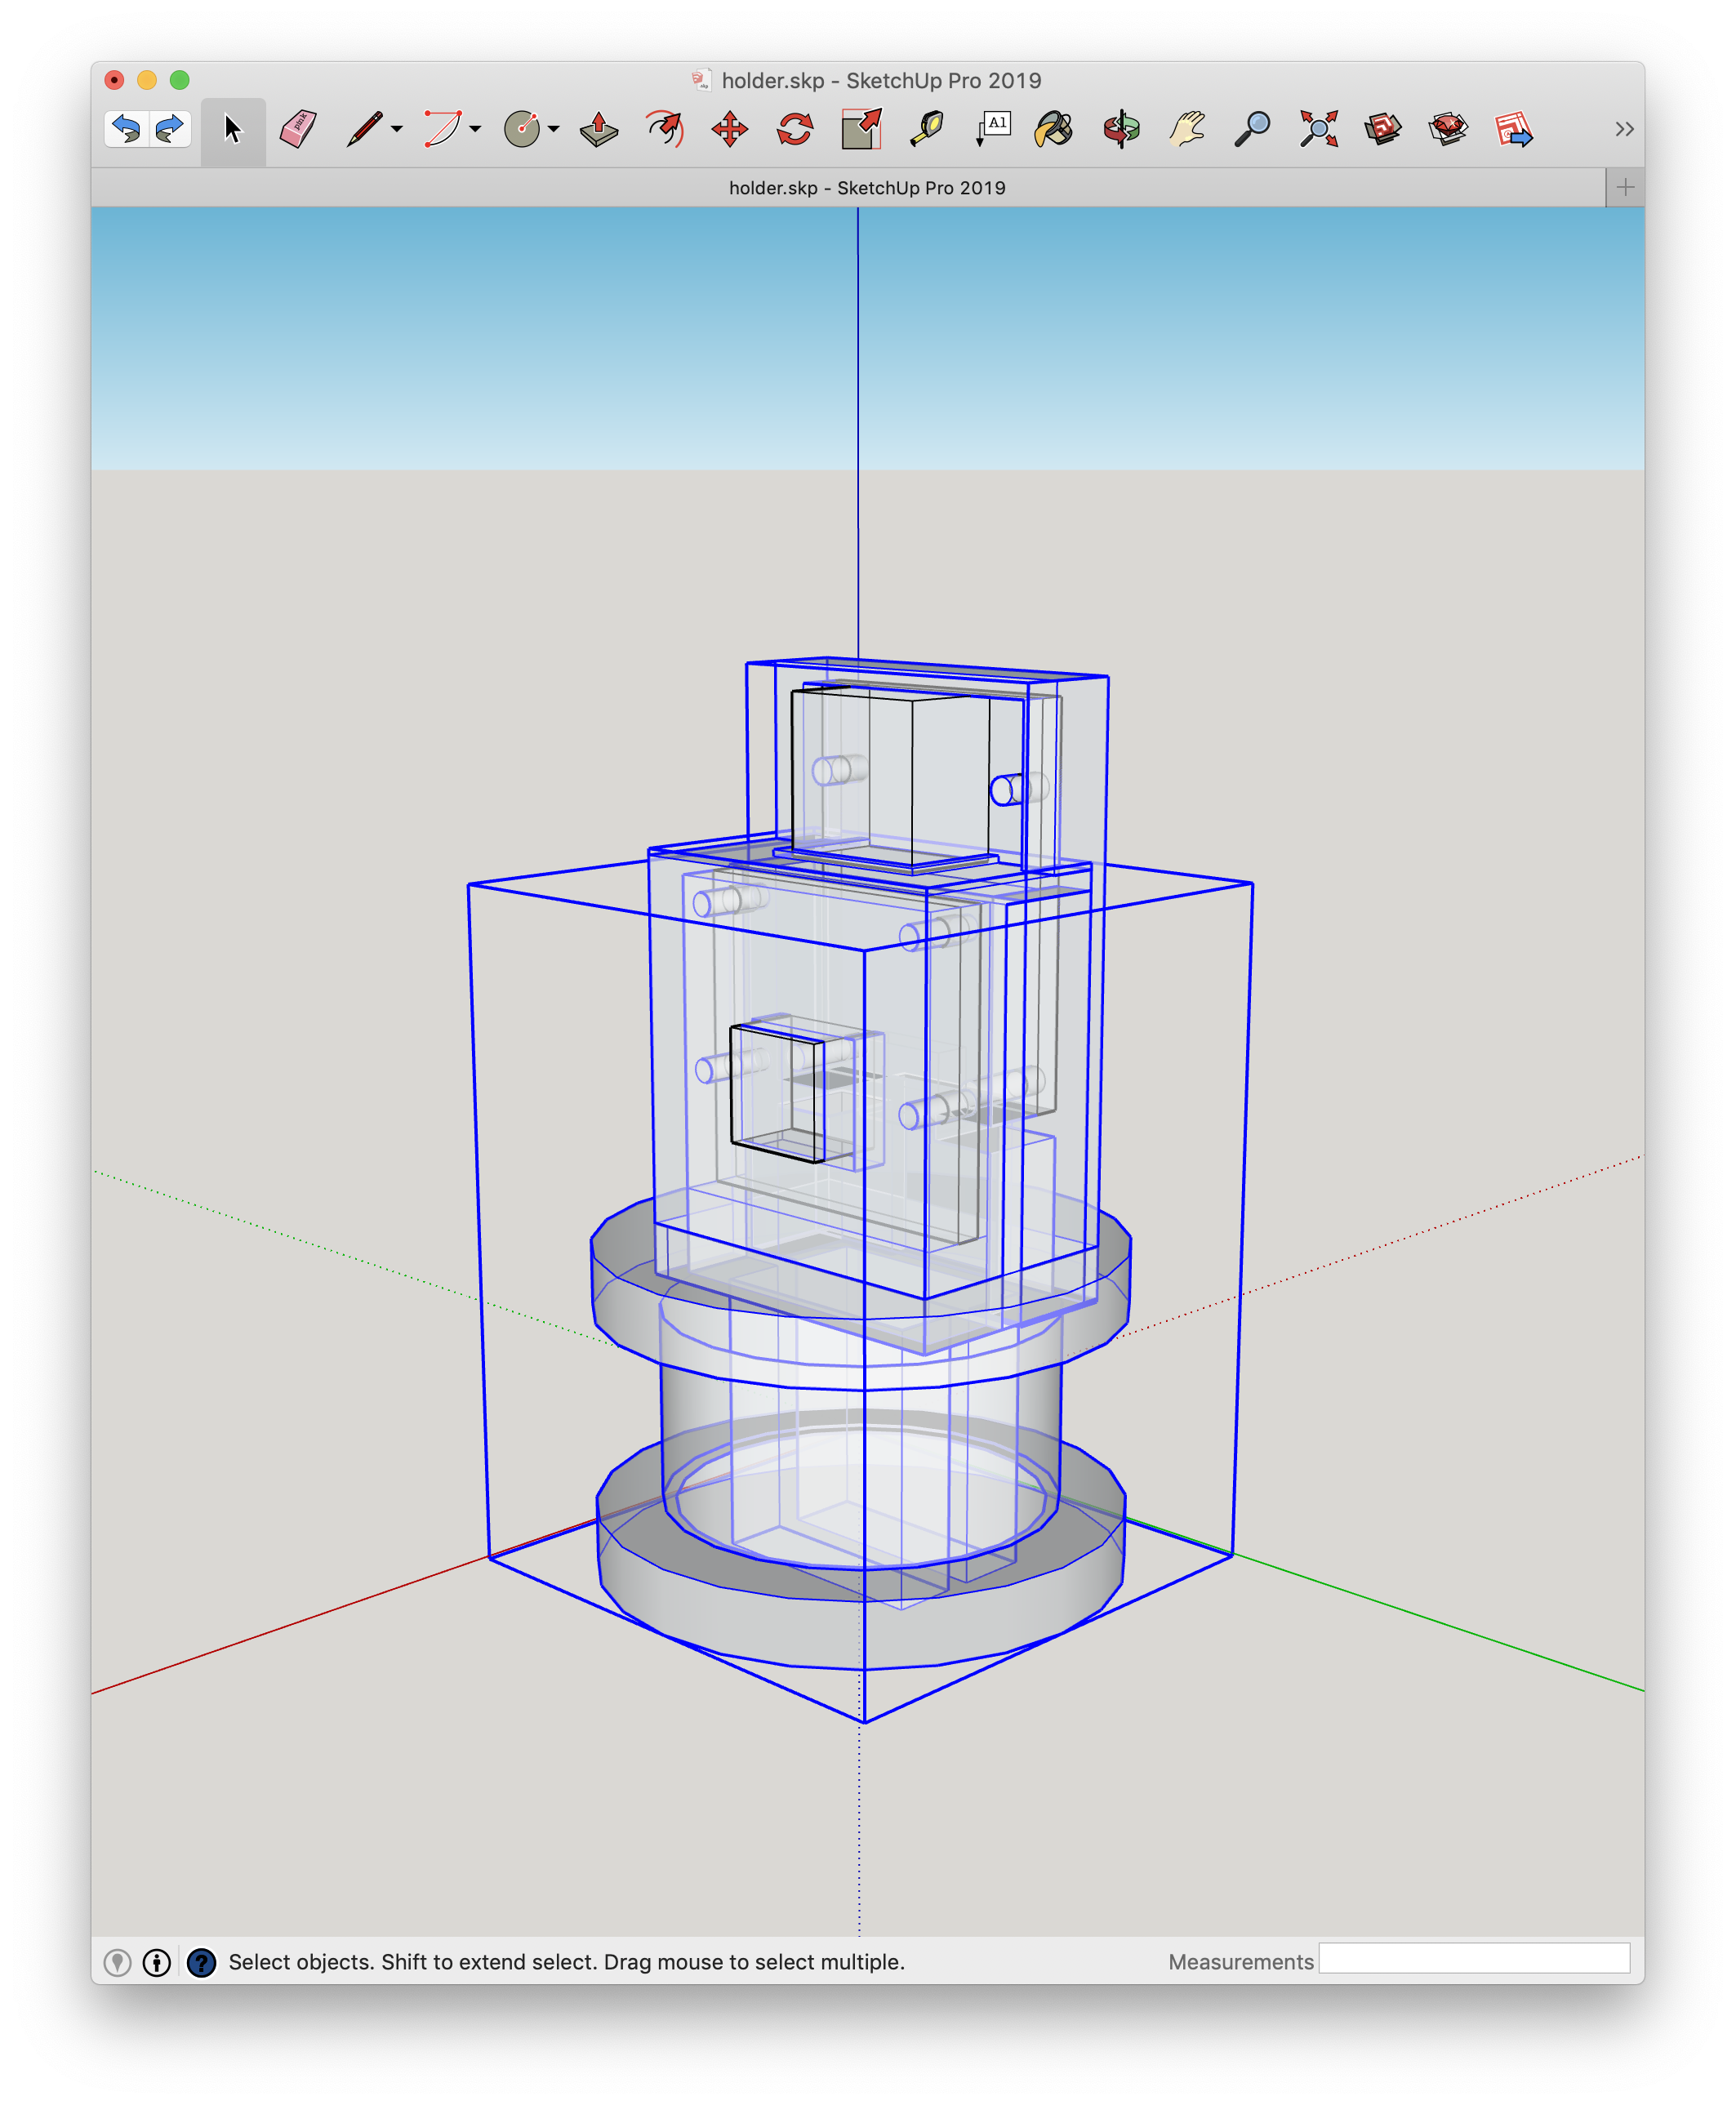Click the credits info status icon
This screenshot has height=2105, width=1736.
pyautogui.click(x=157, y=1962)
